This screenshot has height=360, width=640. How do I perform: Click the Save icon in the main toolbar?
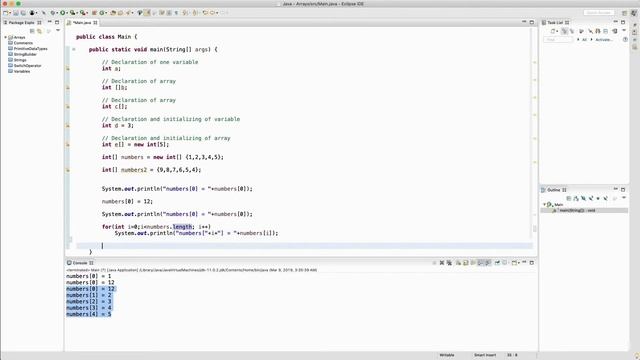pos(16,13)
